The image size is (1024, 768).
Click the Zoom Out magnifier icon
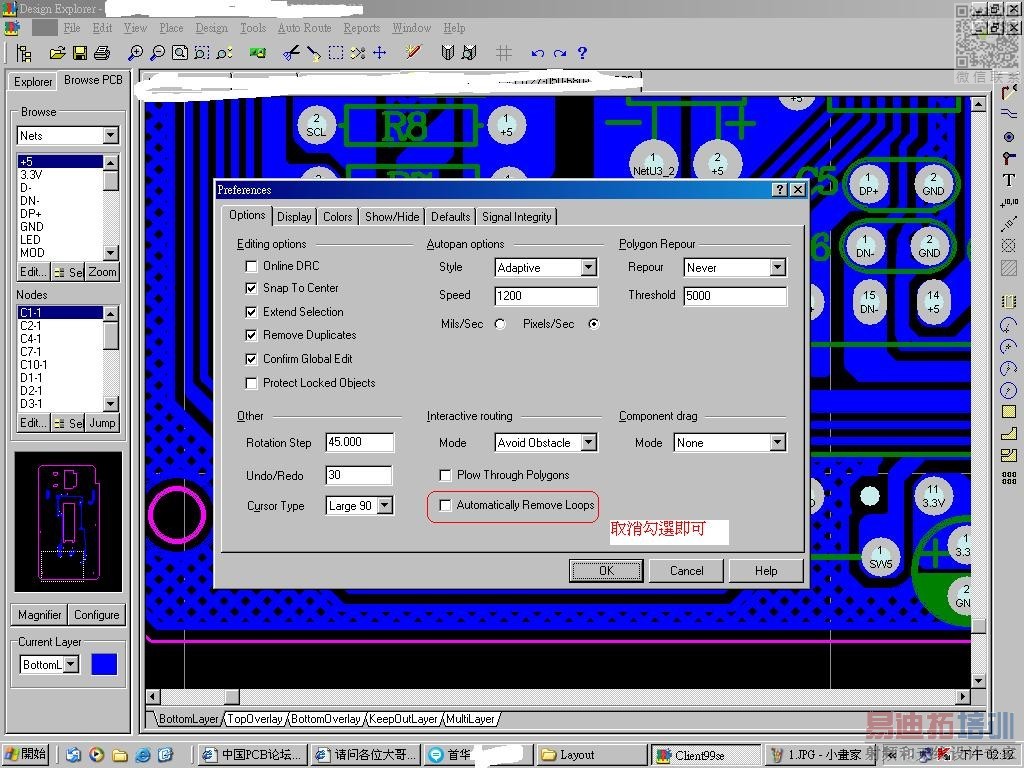(x=157, y=53)
